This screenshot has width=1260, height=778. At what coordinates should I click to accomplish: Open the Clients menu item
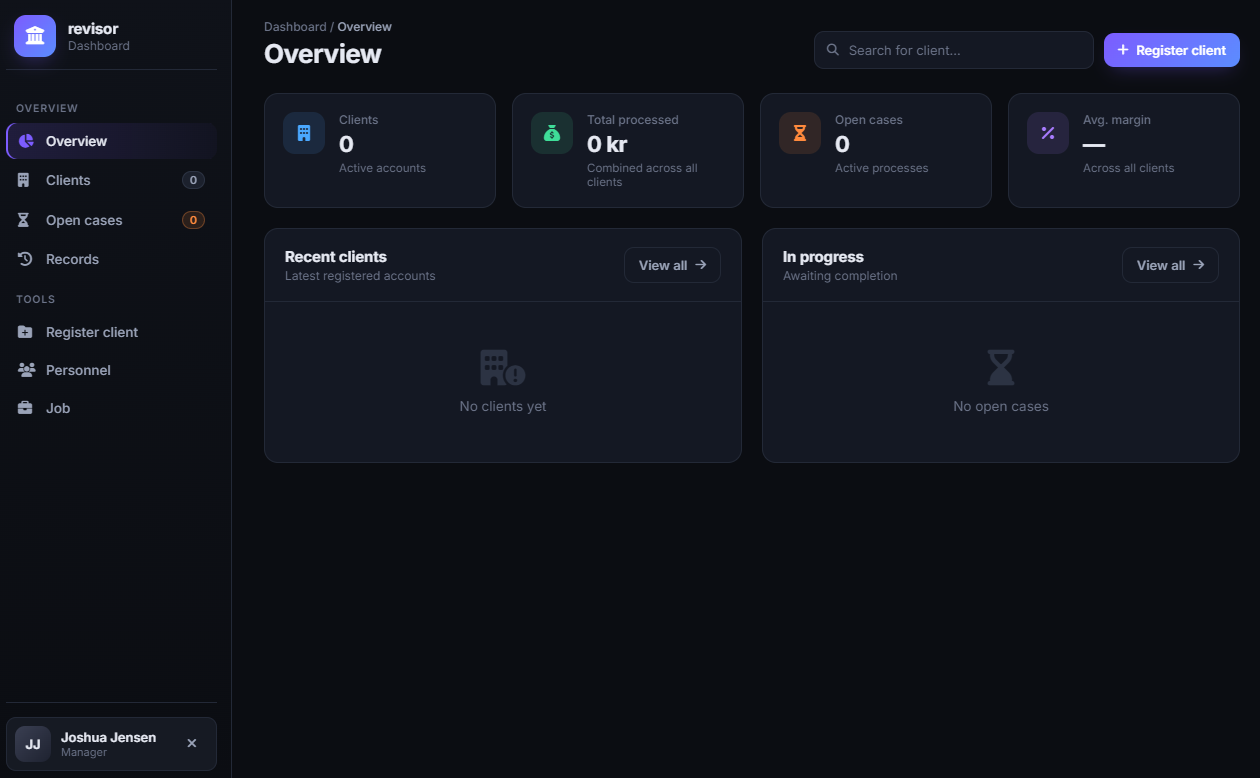[111, 180]
